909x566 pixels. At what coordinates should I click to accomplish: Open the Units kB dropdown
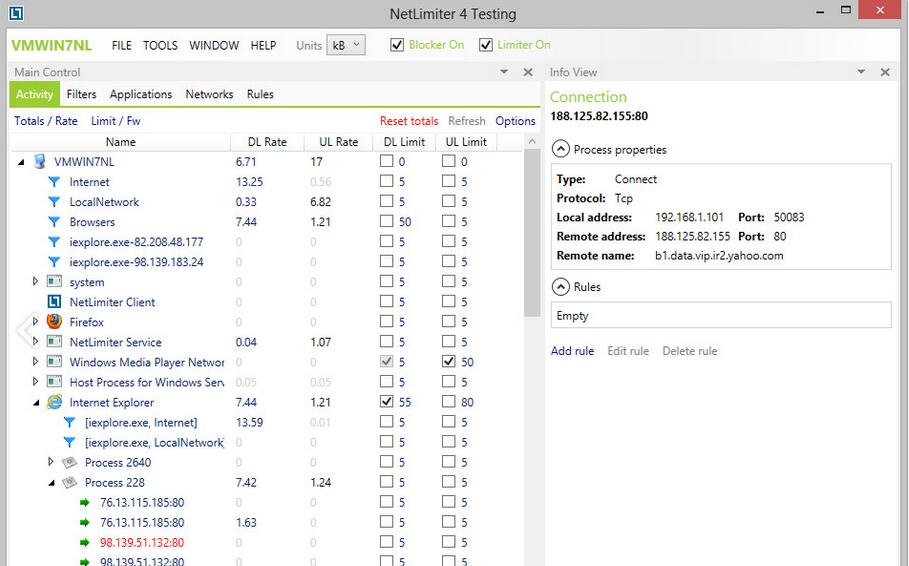tap(346, 45)
